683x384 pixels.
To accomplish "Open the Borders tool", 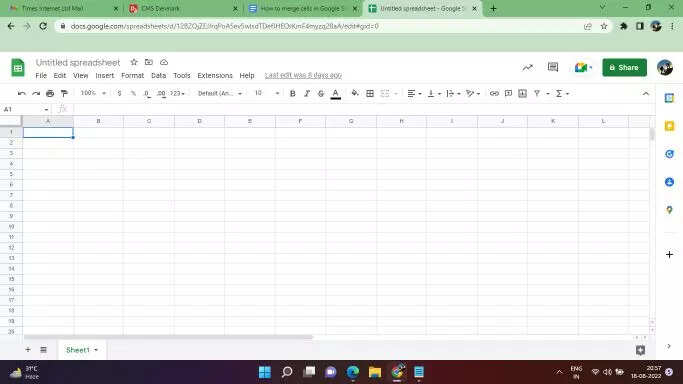I will (x=370, y=94).
